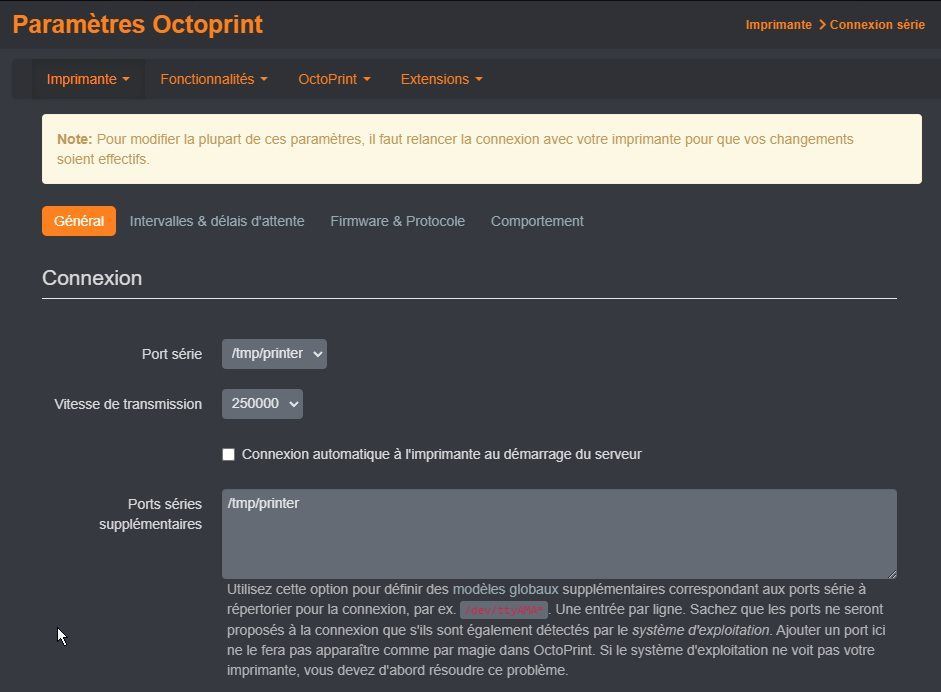Click the breadcrumb chevron separator icon

pos(822,25)
